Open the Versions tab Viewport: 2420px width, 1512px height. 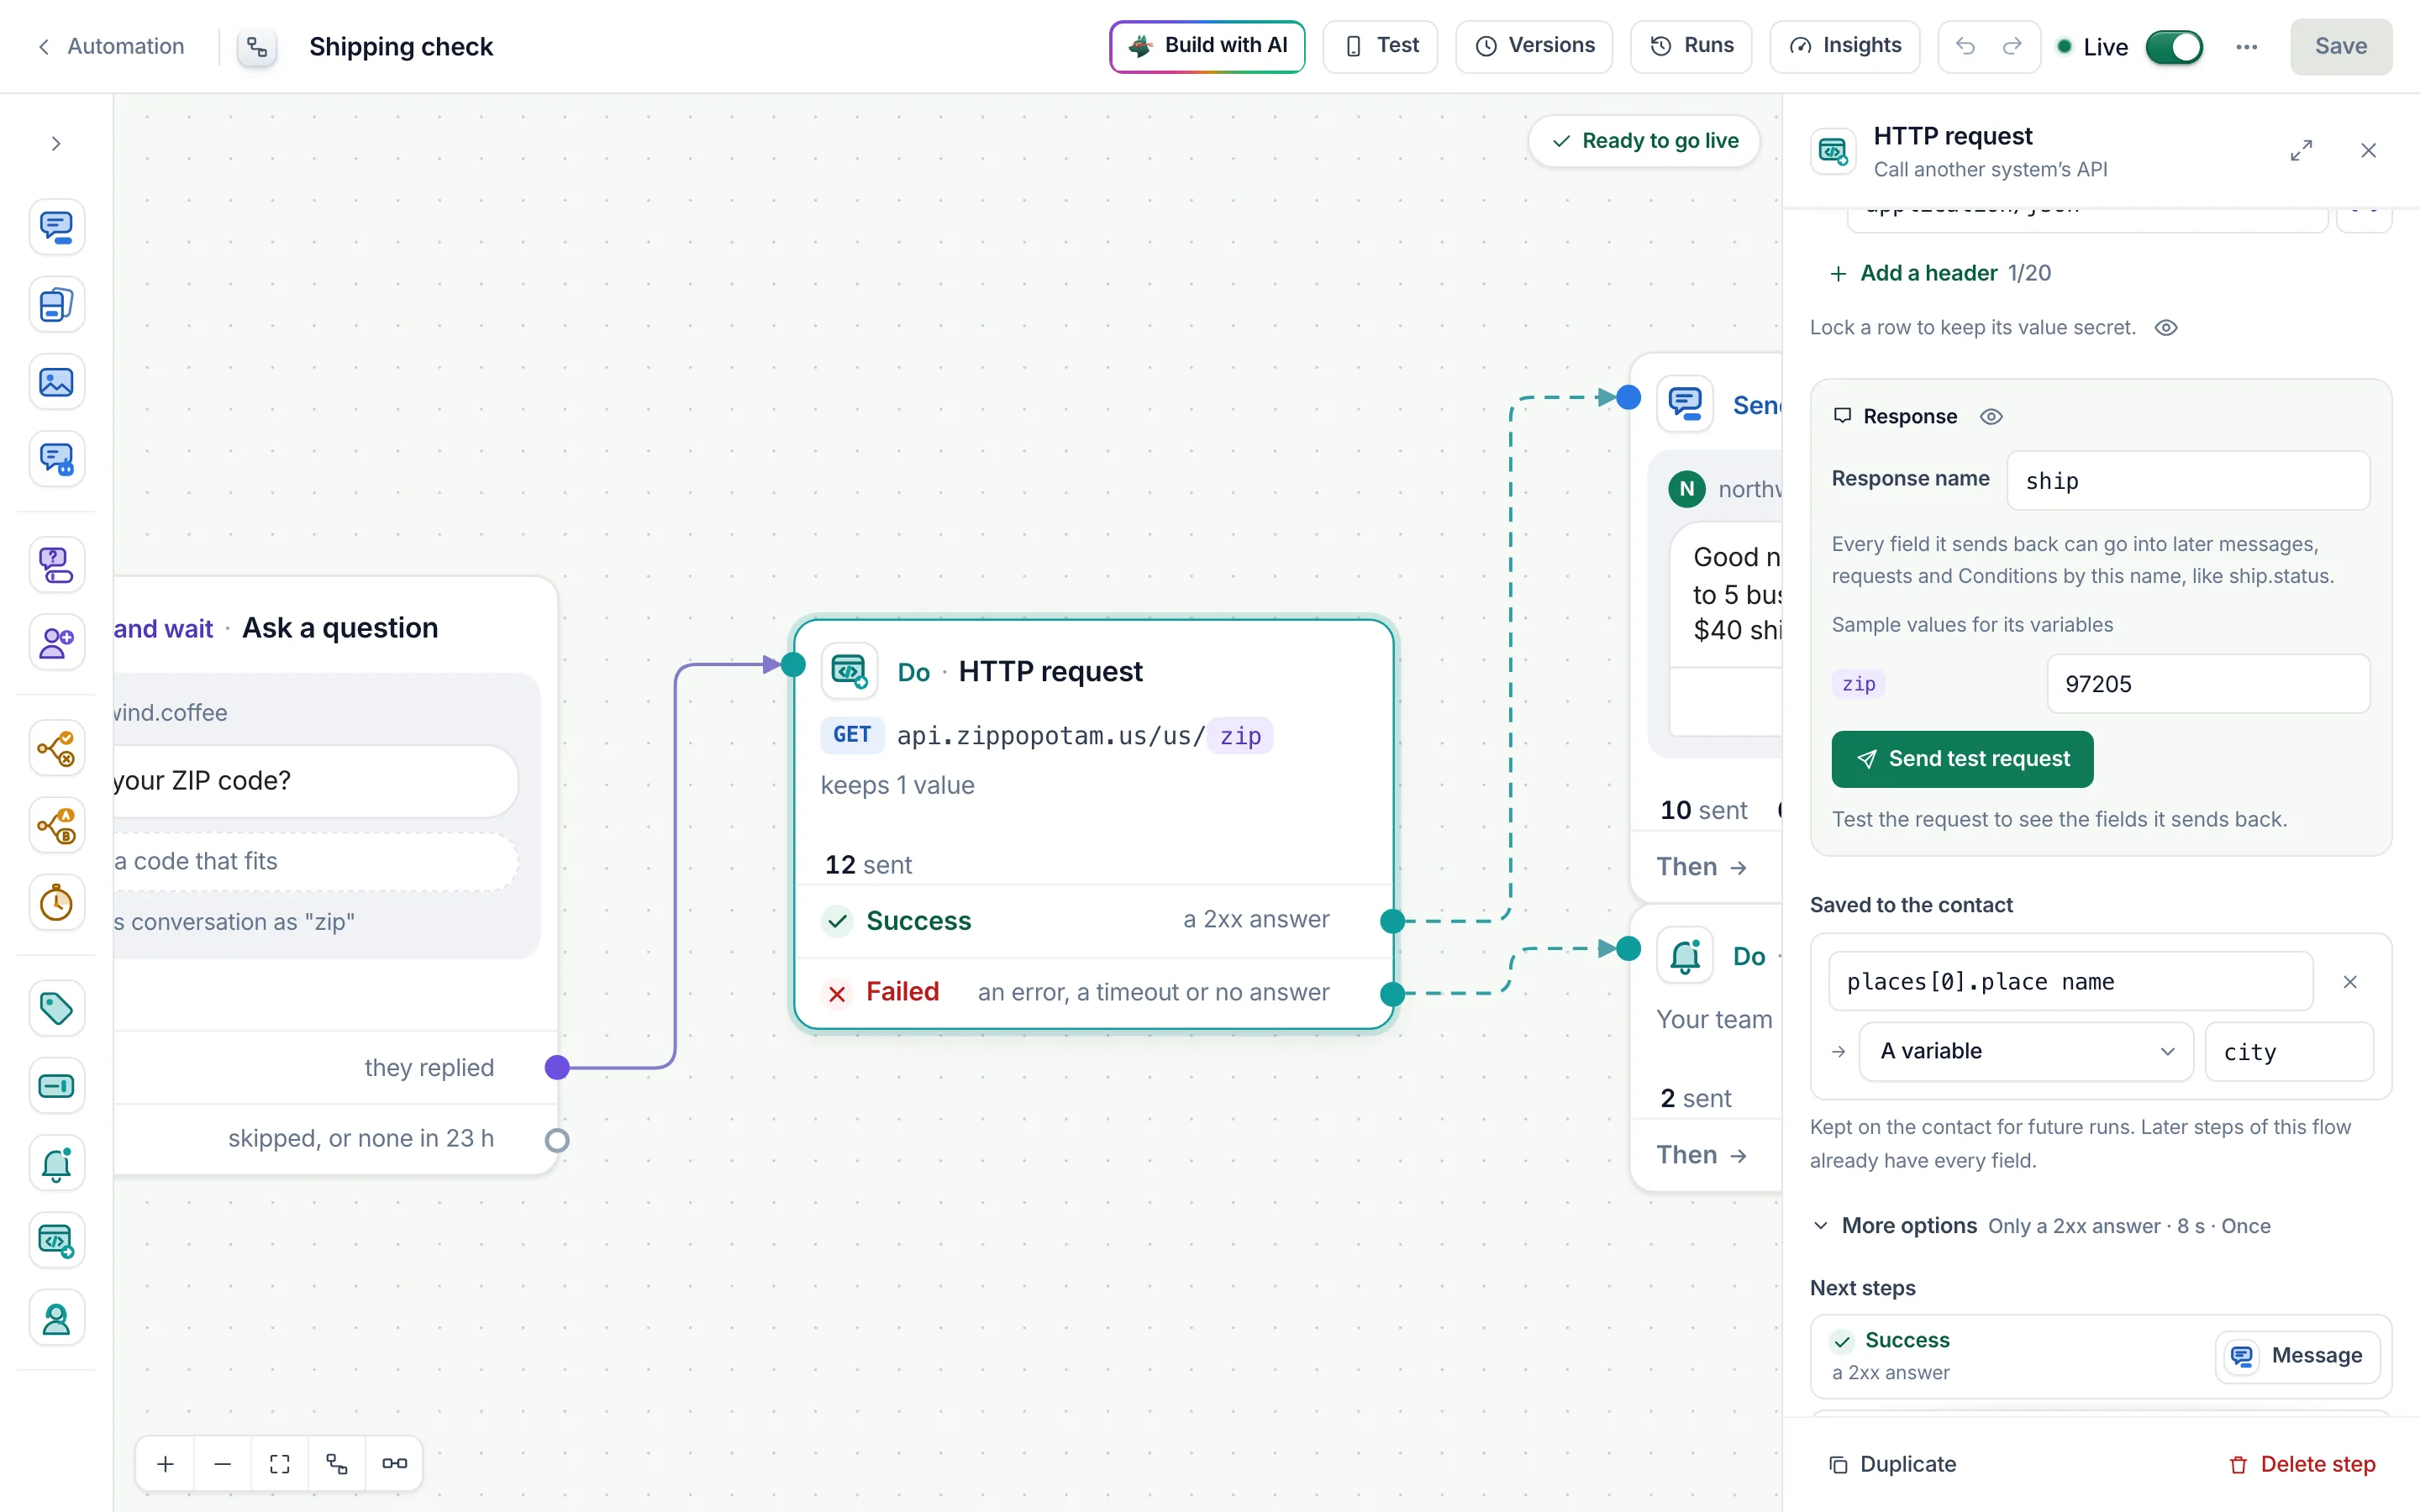1534,46
